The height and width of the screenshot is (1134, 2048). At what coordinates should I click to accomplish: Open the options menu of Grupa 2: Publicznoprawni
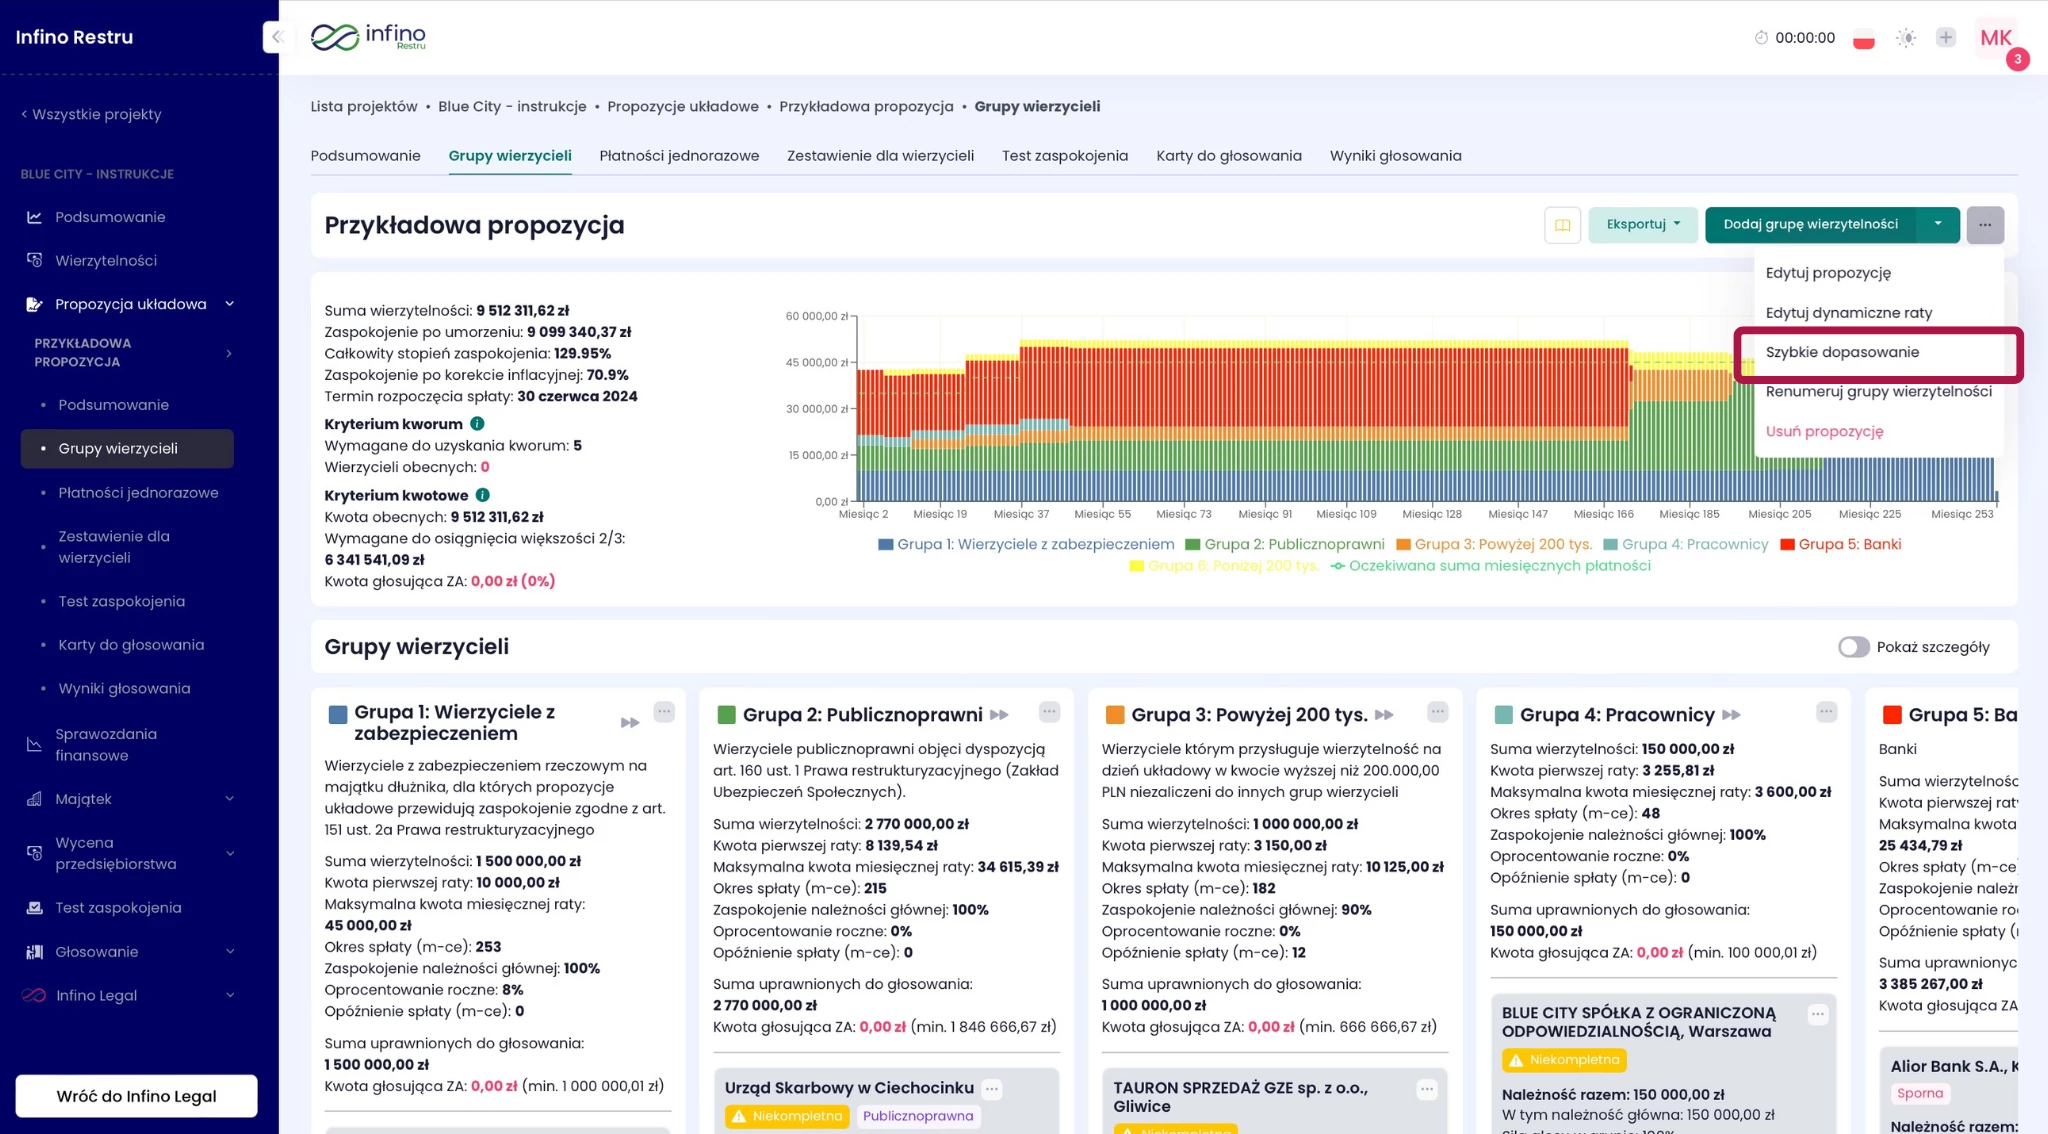point(1048,712)
